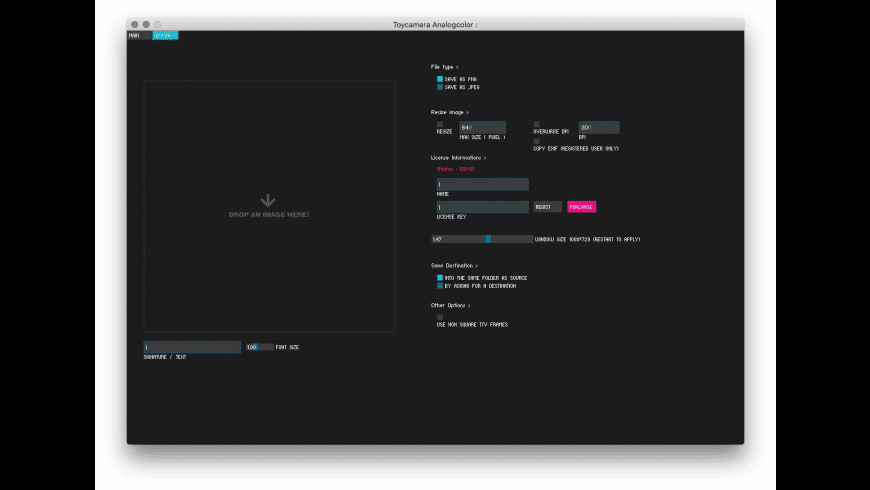Toggle the Resize checkbox
The image size is (870, 490).
440,124
